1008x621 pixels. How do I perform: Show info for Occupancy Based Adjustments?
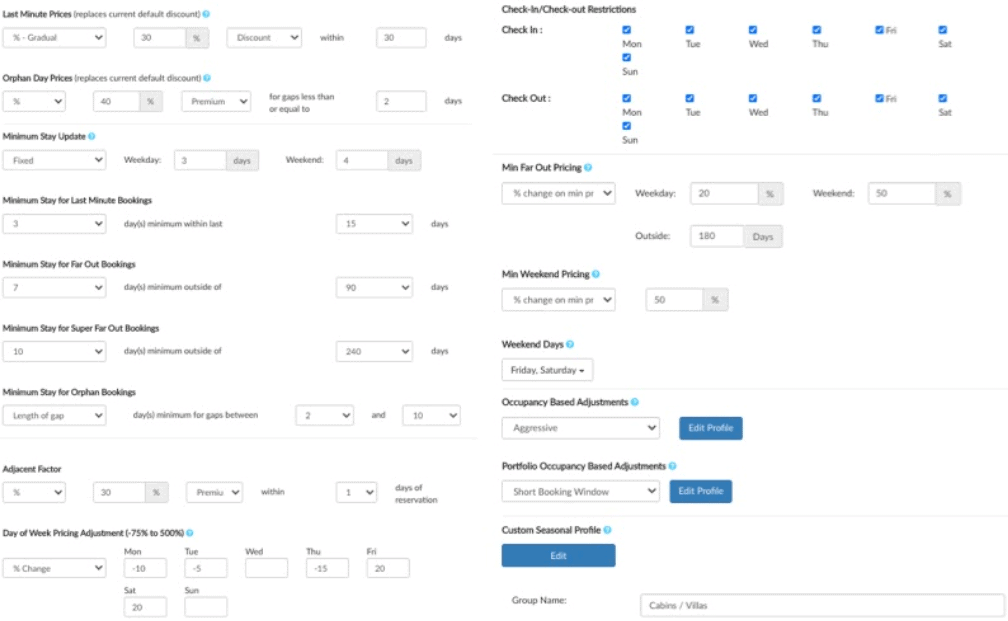point(634,402)
